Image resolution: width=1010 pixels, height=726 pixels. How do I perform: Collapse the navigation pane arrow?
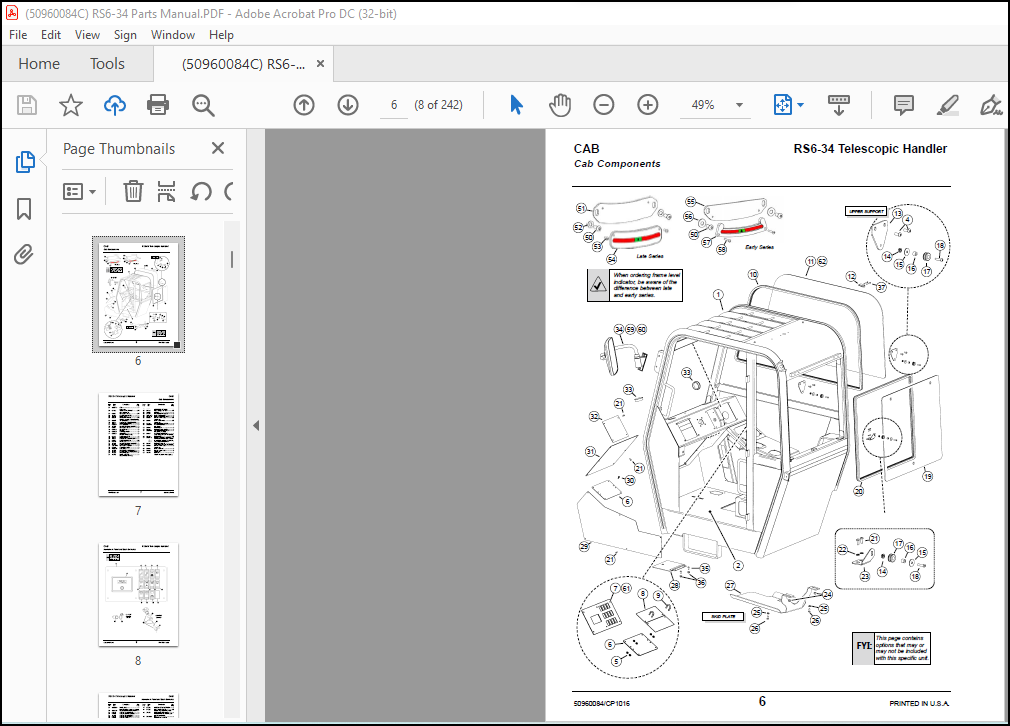tap(256, 425)
